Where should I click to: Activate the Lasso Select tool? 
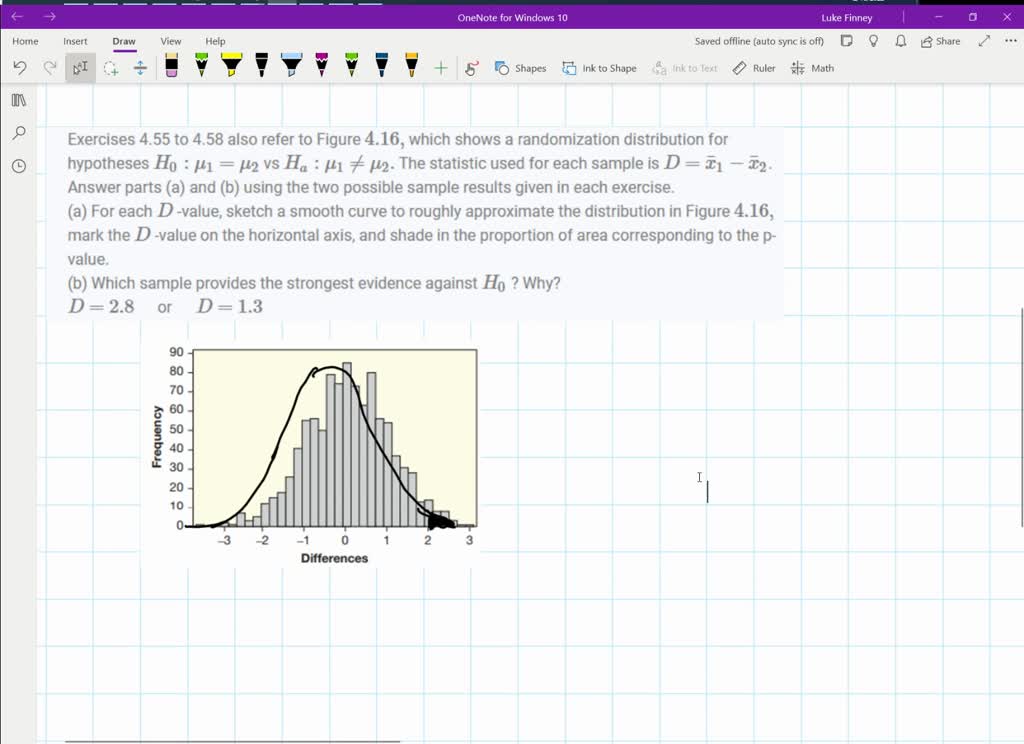coord(112,68)
